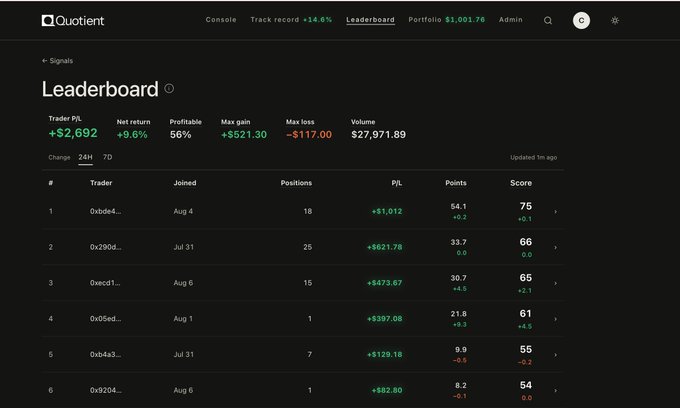Click the Points column header
The width and height of the screenshot is (680, 408).
[x=456, y=183]
